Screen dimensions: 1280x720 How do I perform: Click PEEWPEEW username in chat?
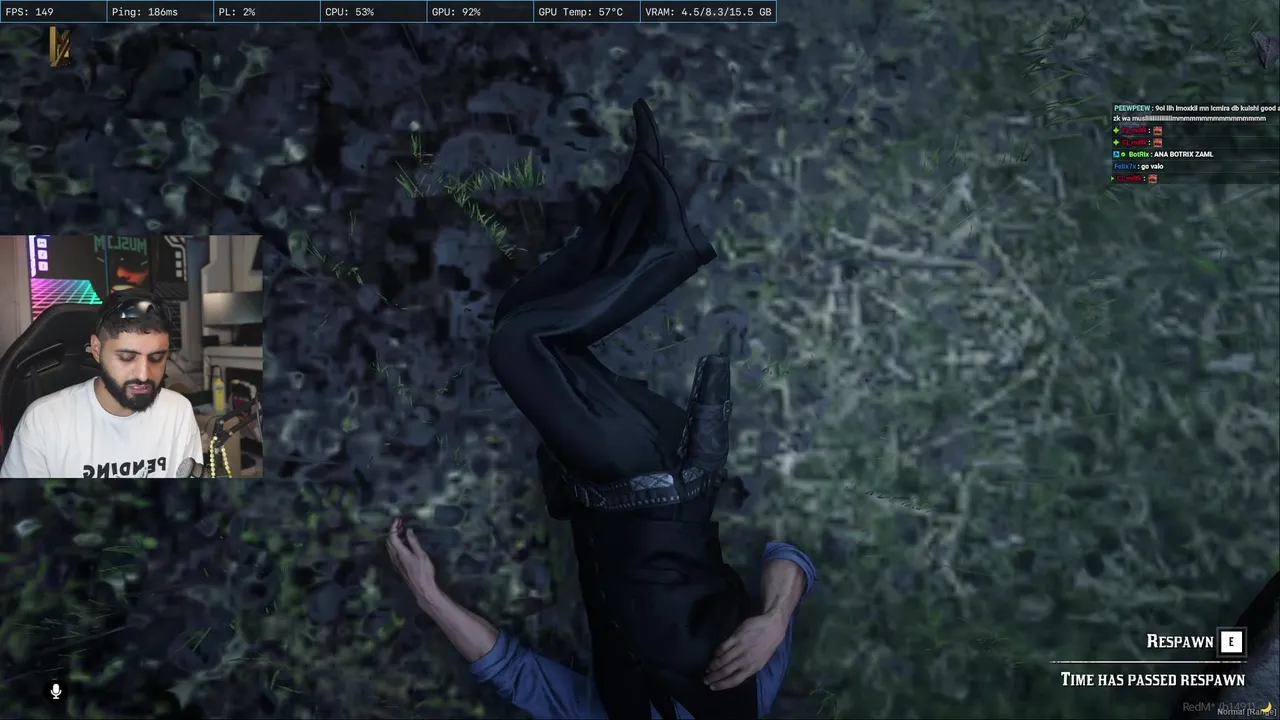point(1132,108)
